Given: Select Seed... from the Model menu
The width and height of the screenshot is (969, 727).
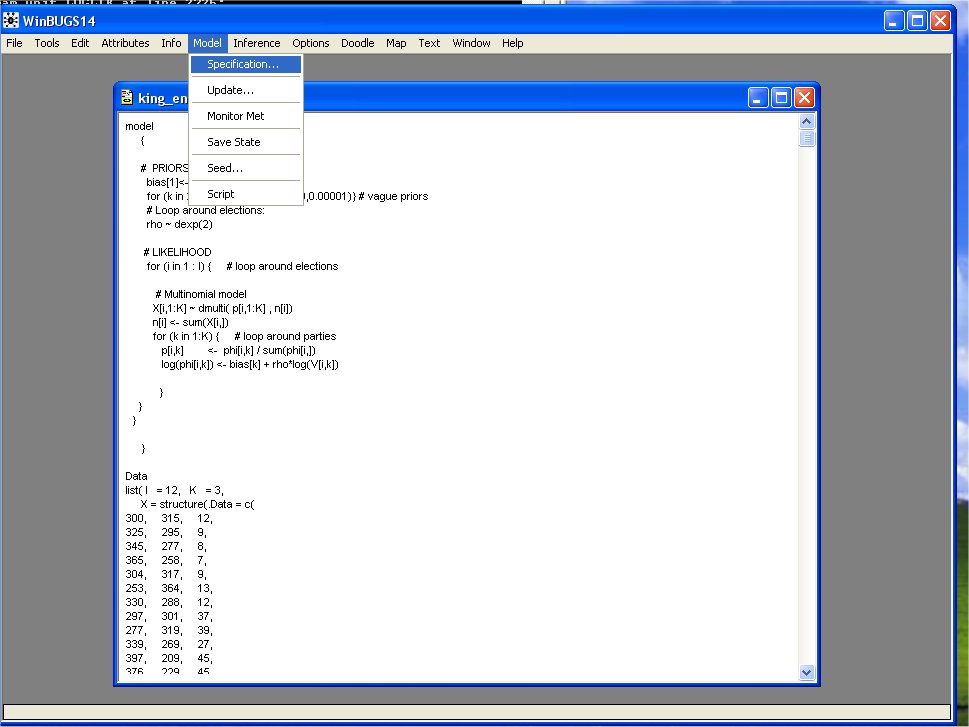Looking at the screenshot, I should 225,168.
